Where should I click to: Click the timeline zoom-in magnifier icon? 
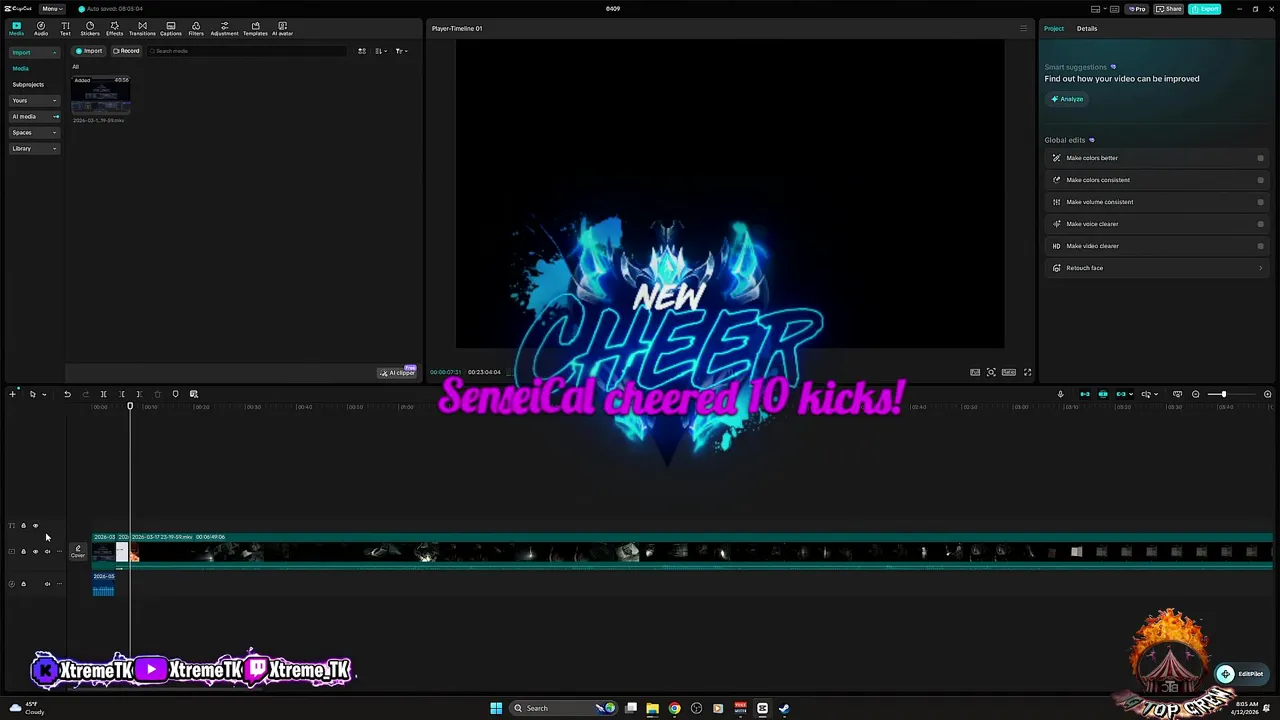pyautogui.click(x=1267, y=394)
